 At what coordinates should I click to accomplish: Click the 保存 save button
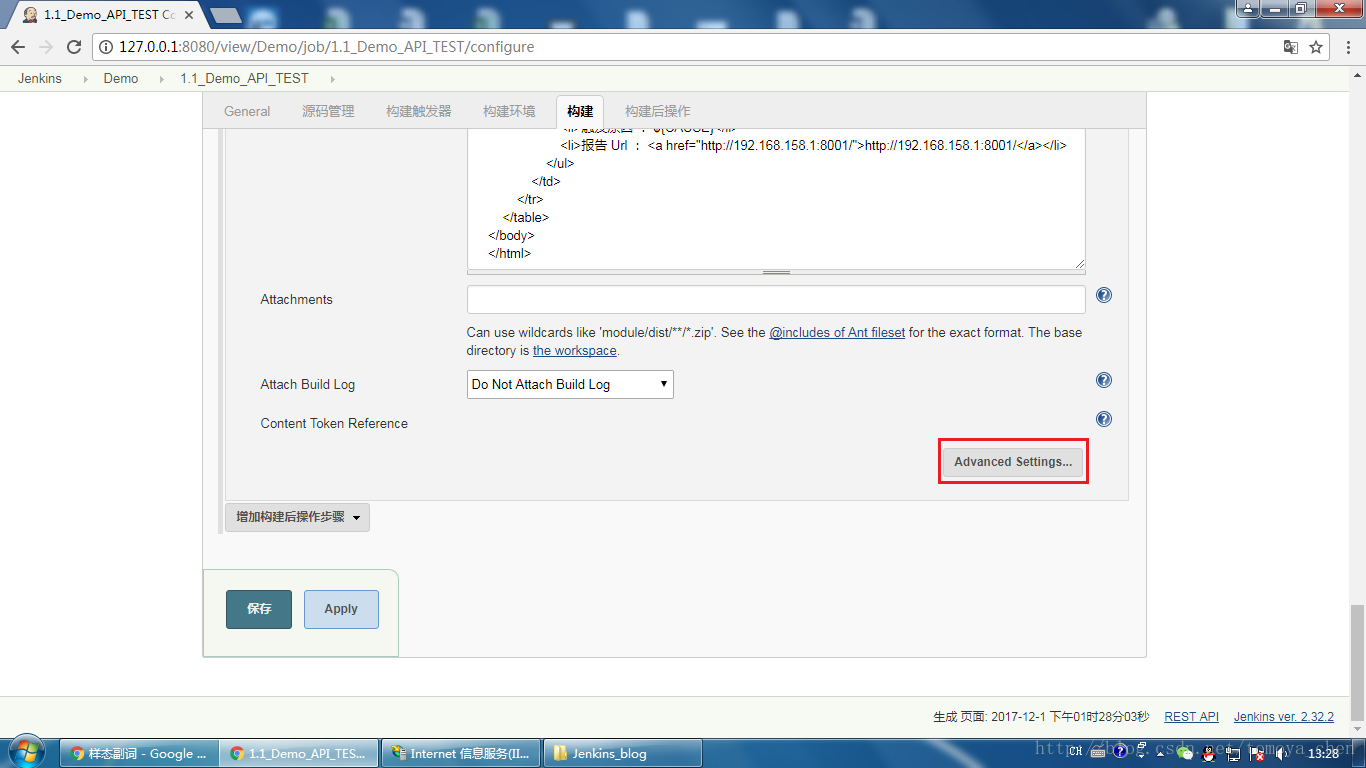[x=259, y=609]
